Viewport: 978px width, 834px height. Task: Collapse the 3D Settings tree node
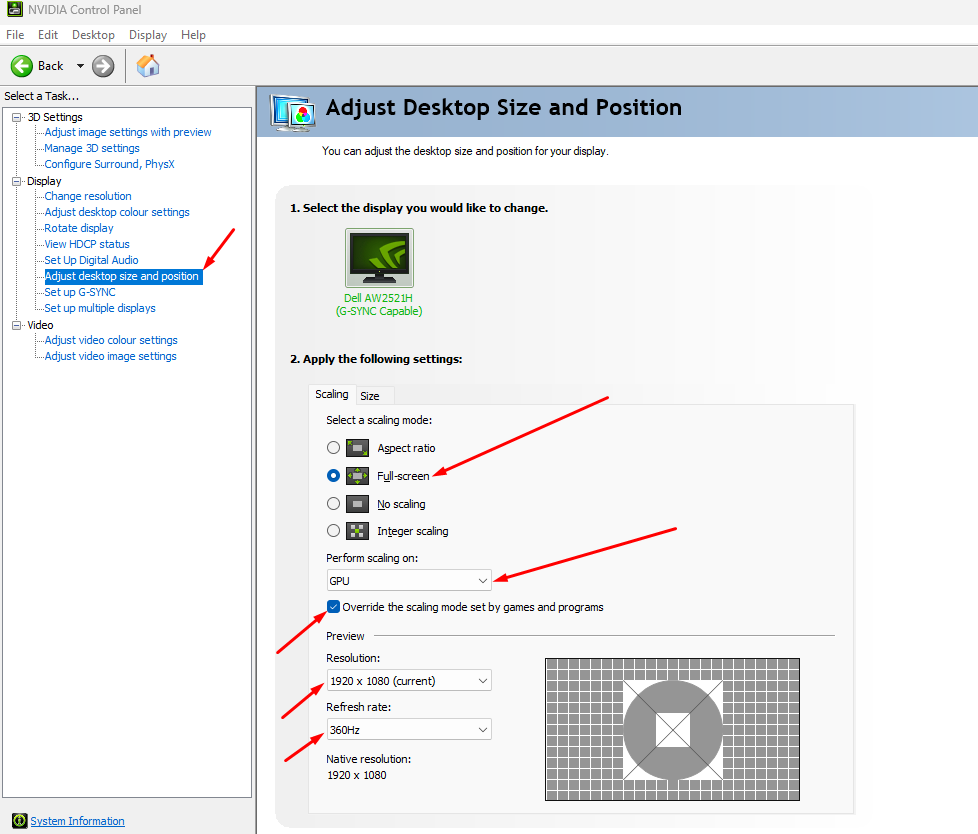click(17, 117)
